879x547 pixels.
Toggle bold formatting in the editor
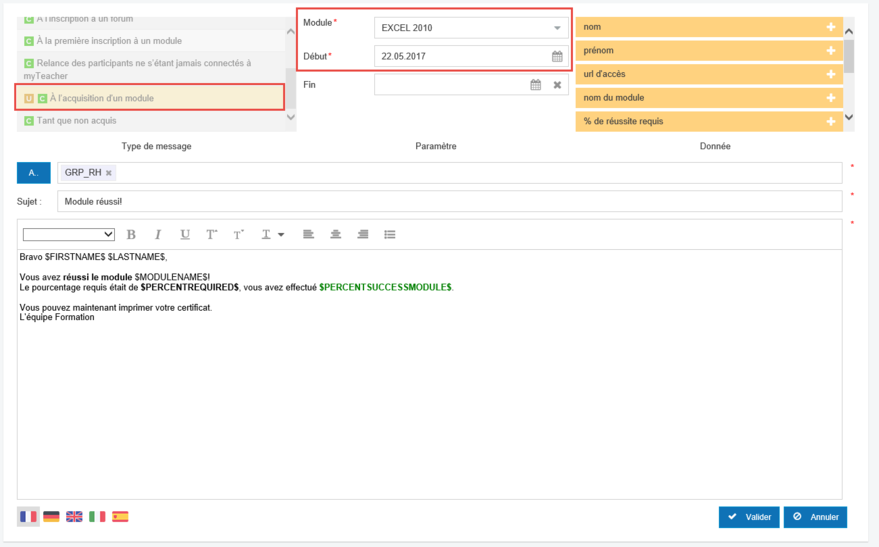[x=131, y=234]
